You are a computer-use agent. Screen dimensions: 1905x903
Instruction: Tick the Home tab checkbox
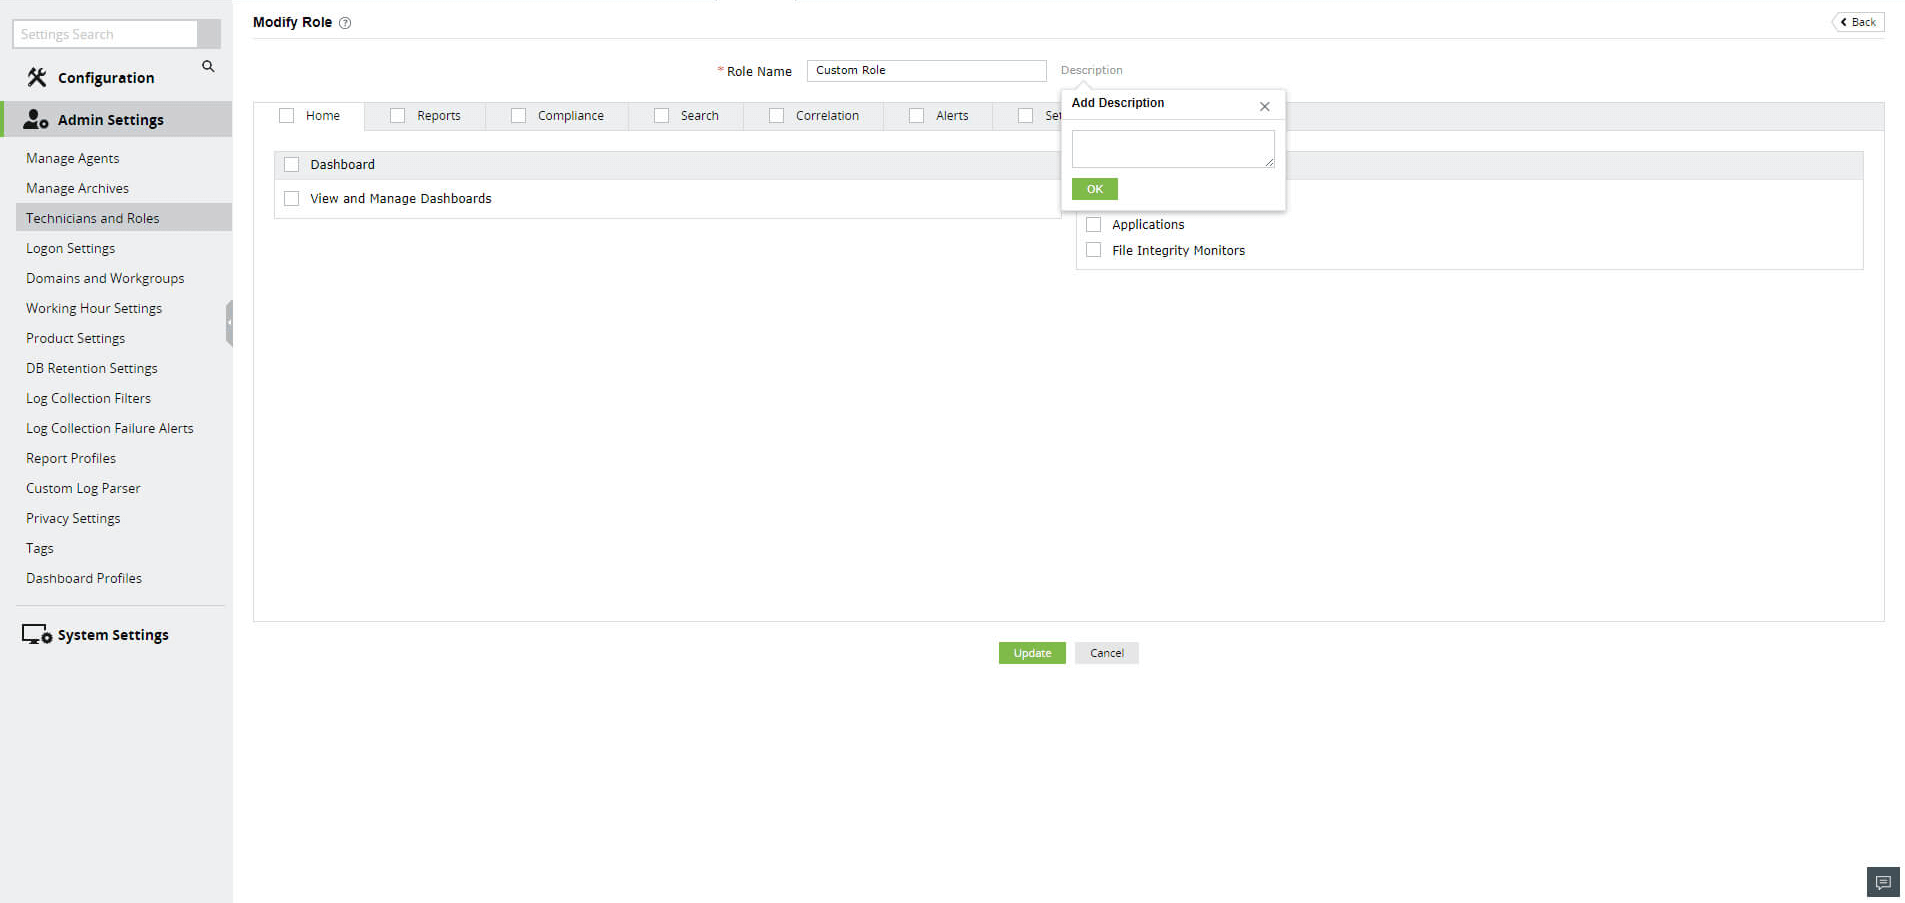pyautogui.click(x=287, y=116)
